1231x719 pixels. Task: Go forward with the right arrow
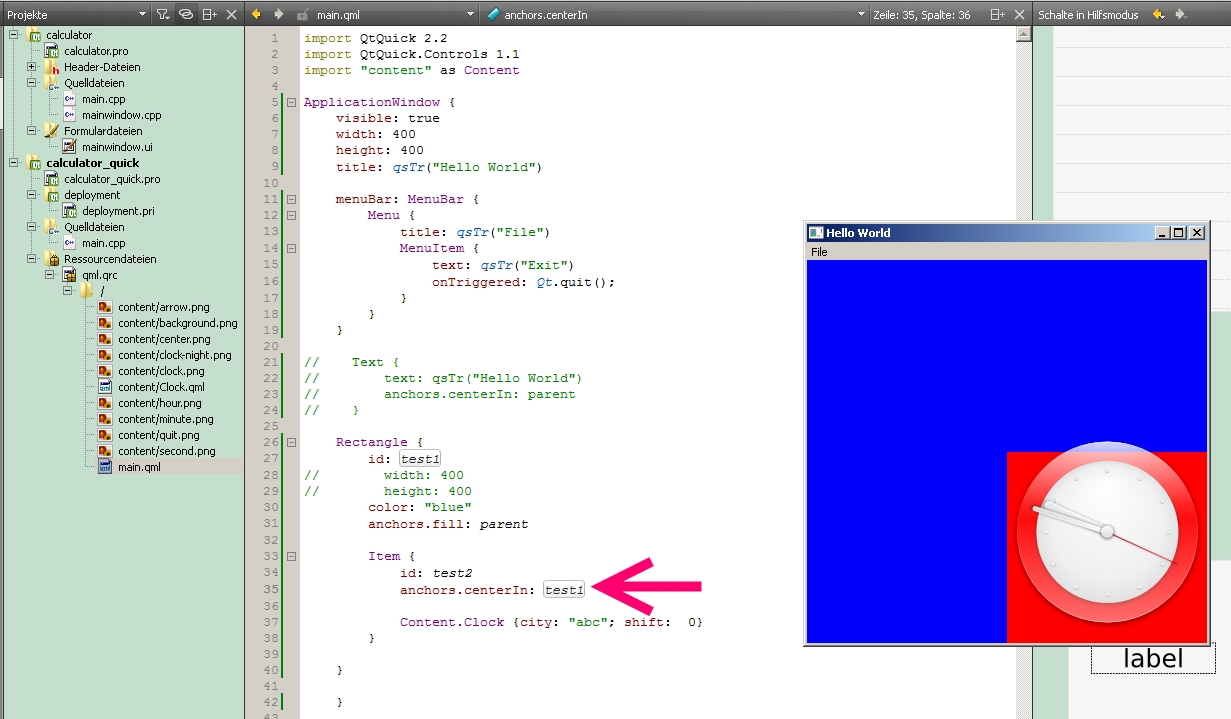click(279, 14)
